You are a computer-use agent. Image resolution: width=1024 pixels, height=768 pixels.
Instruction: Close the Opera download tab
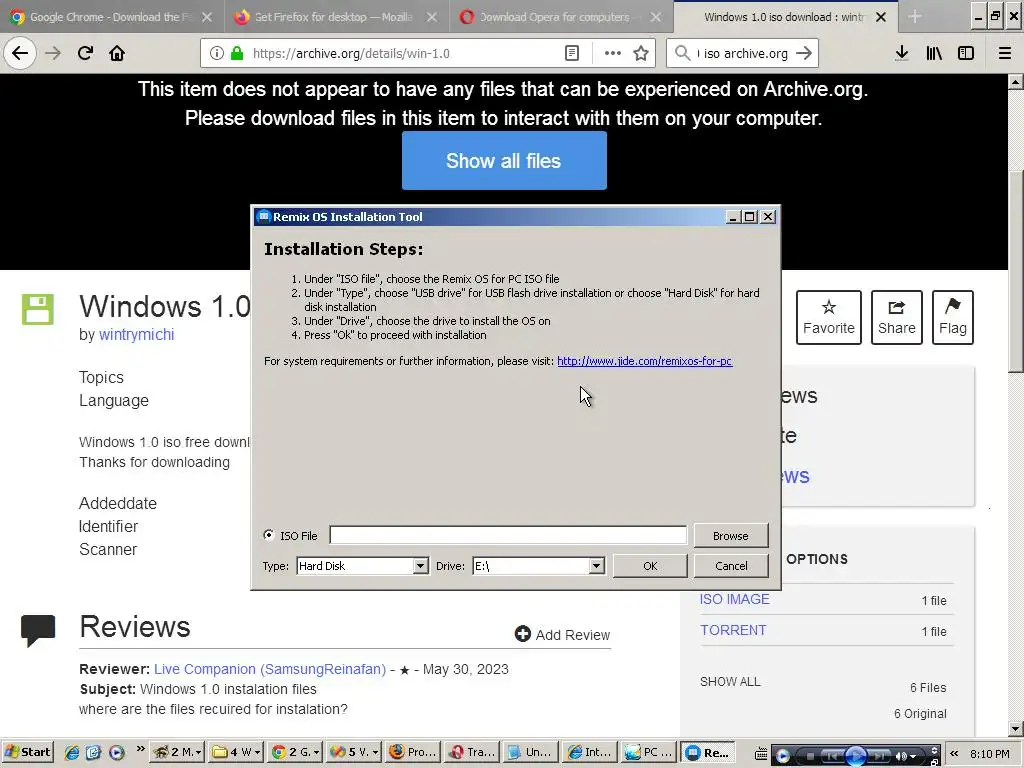click(656, 17)
